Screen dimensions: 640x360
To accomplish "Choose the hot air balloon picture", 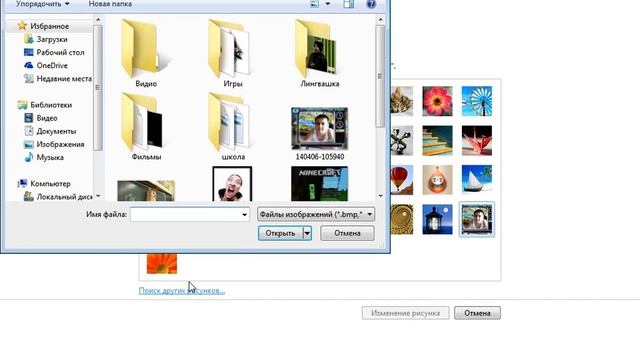I will click(402, 180).
